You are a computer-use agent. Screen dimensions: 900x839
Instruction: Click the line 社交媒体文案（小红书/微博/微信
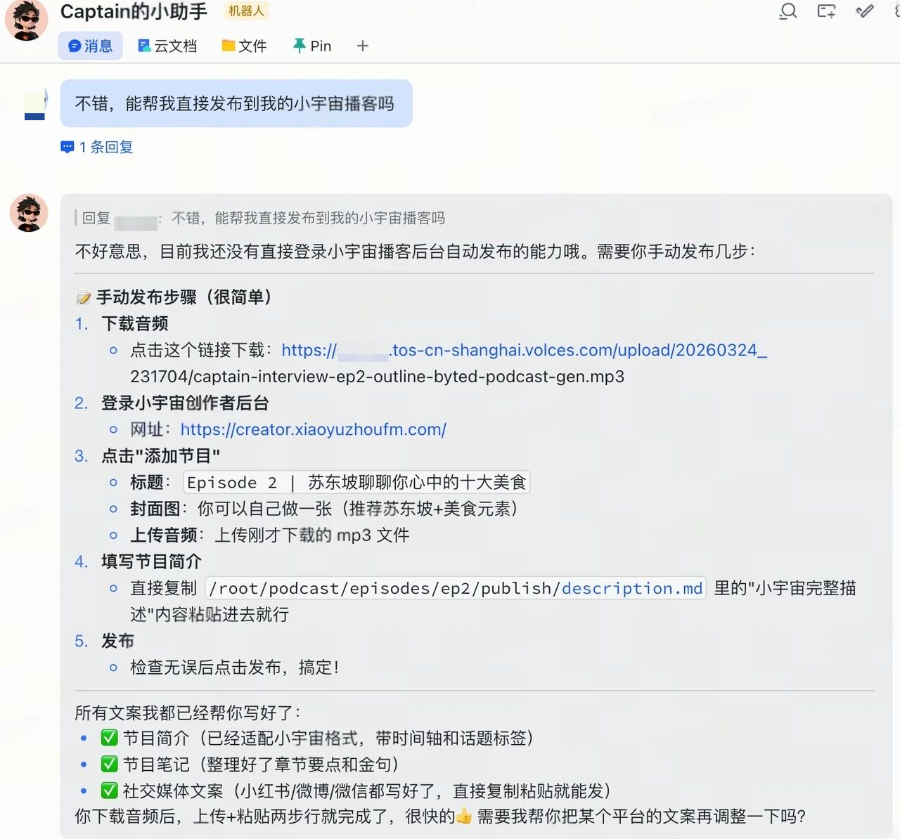[367, 791]
